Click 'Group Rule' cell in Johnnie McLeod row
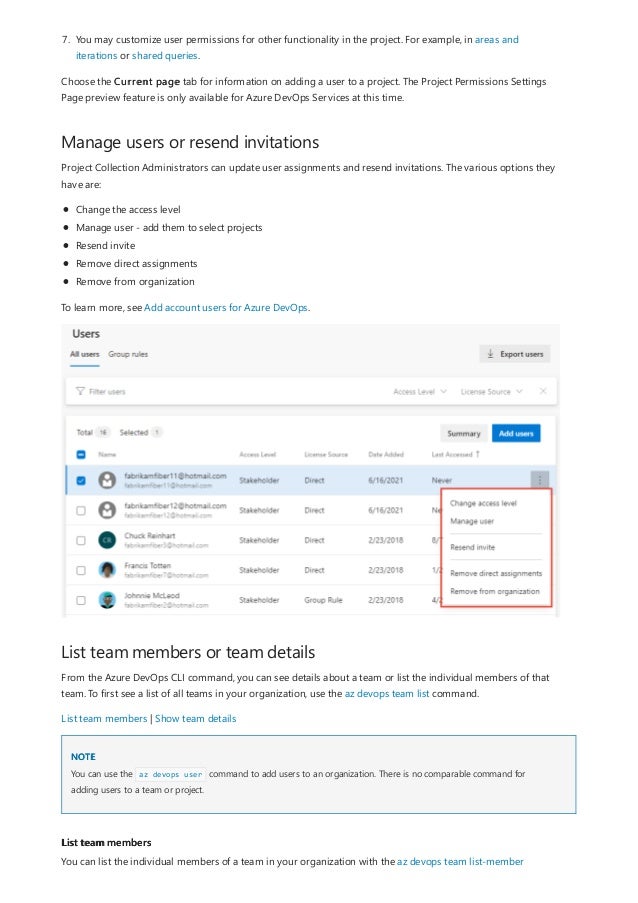This screenshot has height=903, width=638. click(x=323, y=600)
